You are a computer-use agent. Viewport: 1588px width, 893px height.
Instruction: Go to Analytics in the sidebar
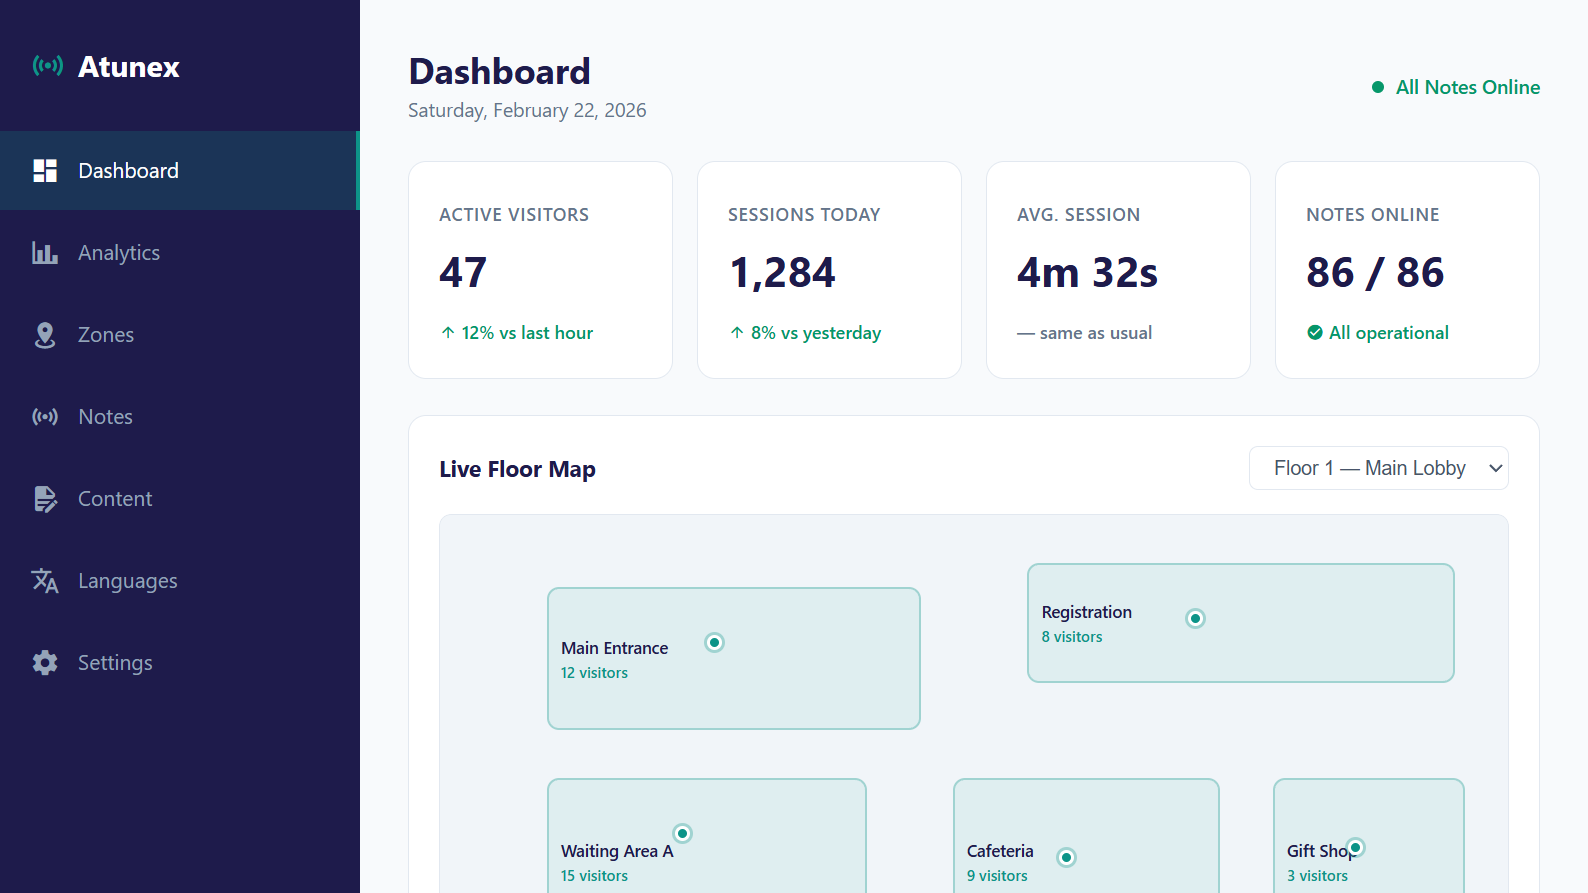click(180, 253)
